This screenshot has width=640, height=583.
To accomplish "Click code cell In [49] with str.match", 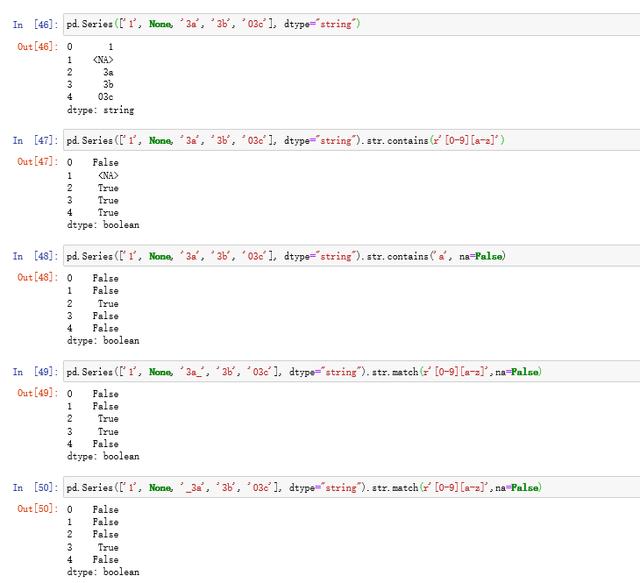I will click(x=351, y=372).
